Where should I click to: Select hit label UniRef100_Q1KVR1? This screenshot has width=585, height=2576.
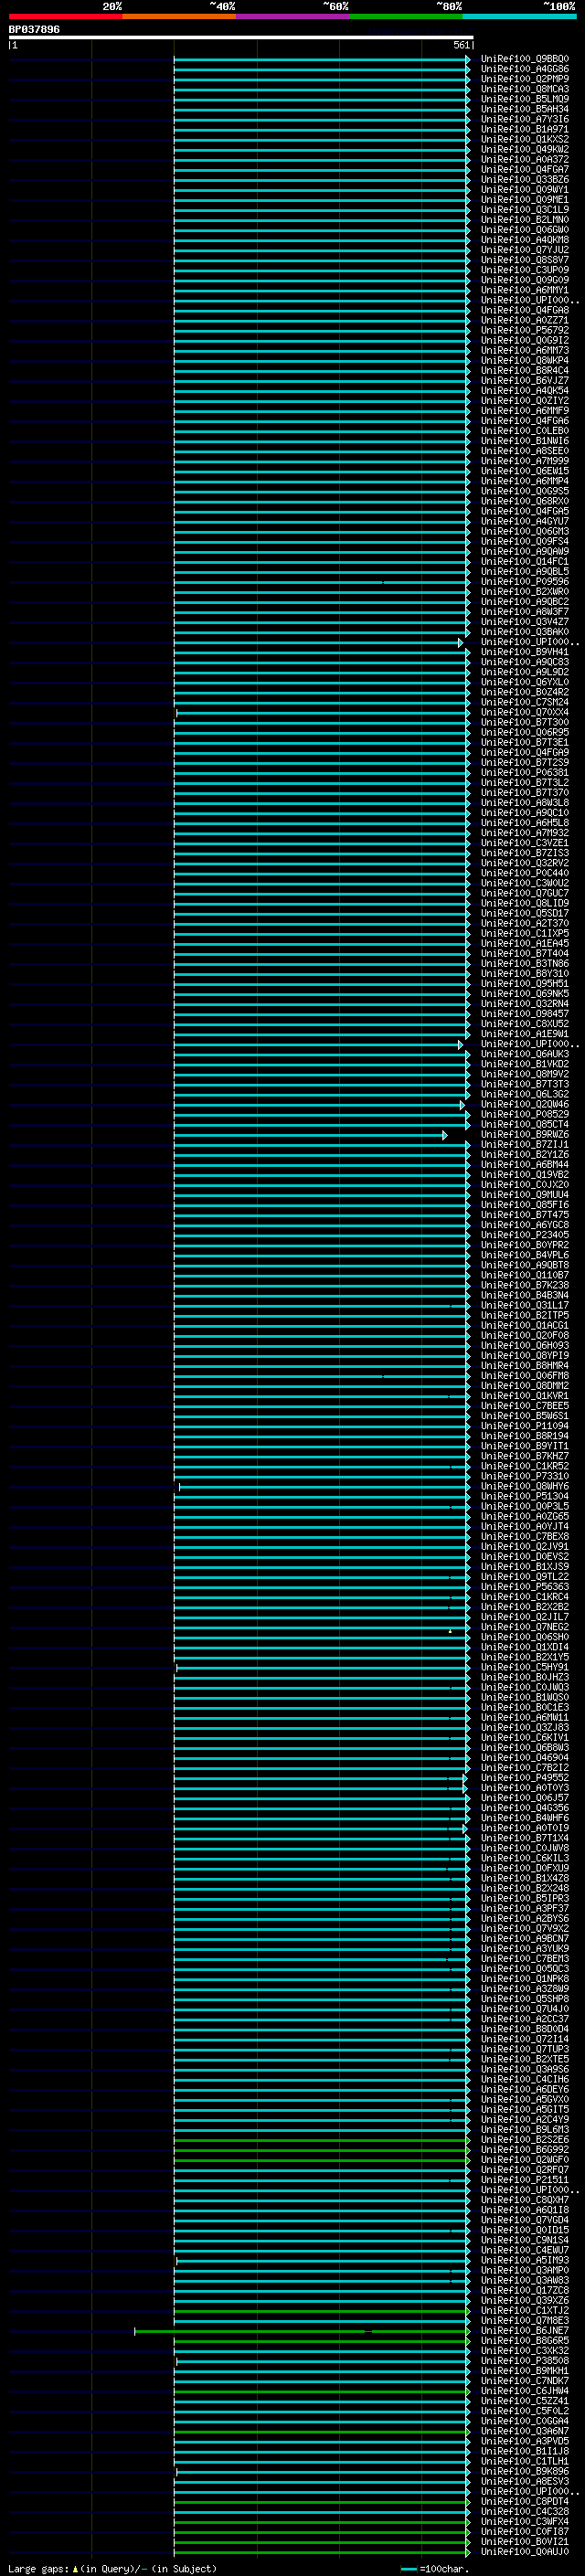click(x=525, y=1396)
